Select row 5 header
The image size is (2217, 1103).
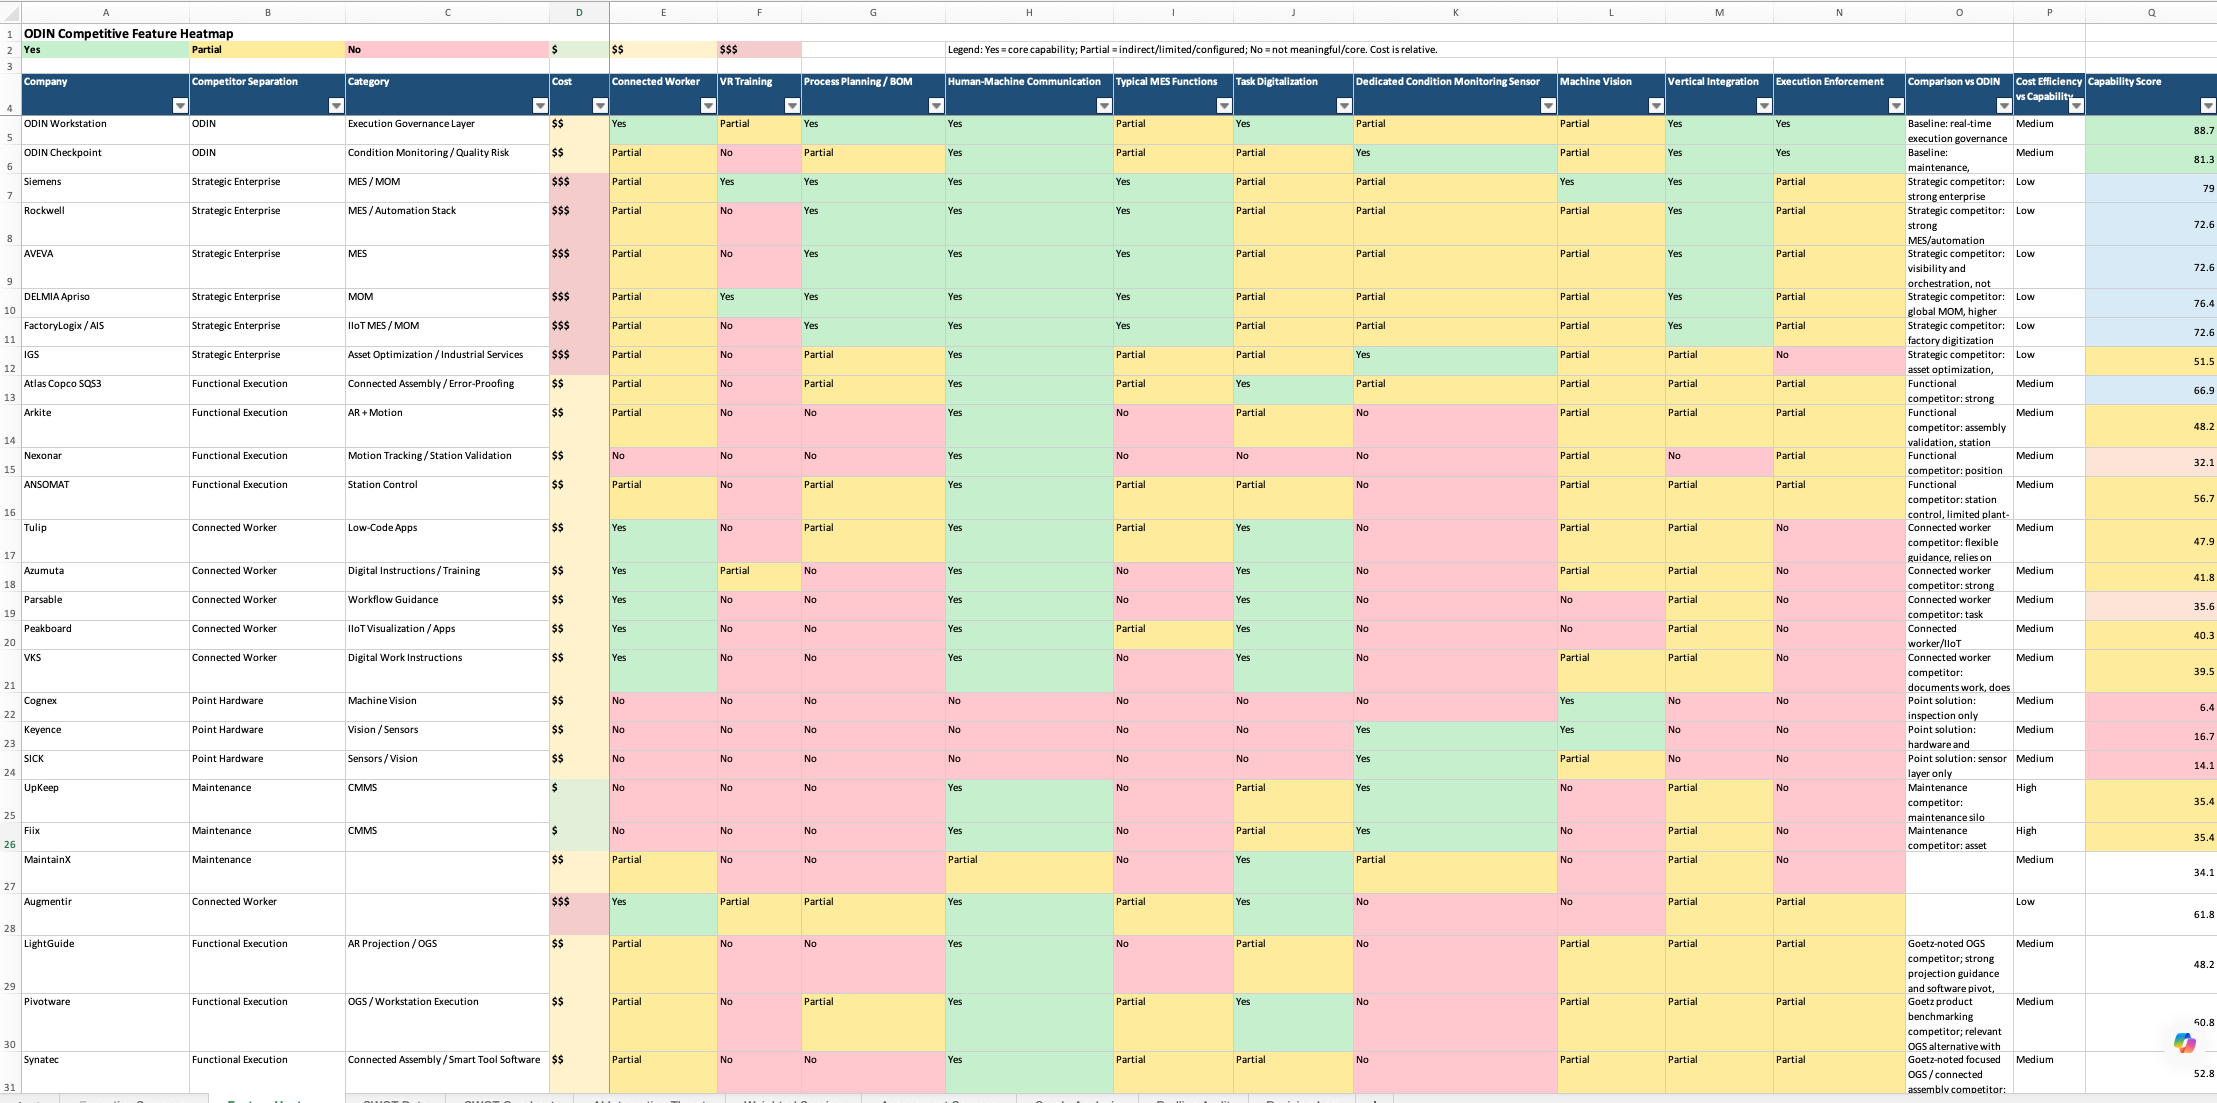[x=10, y=130]
